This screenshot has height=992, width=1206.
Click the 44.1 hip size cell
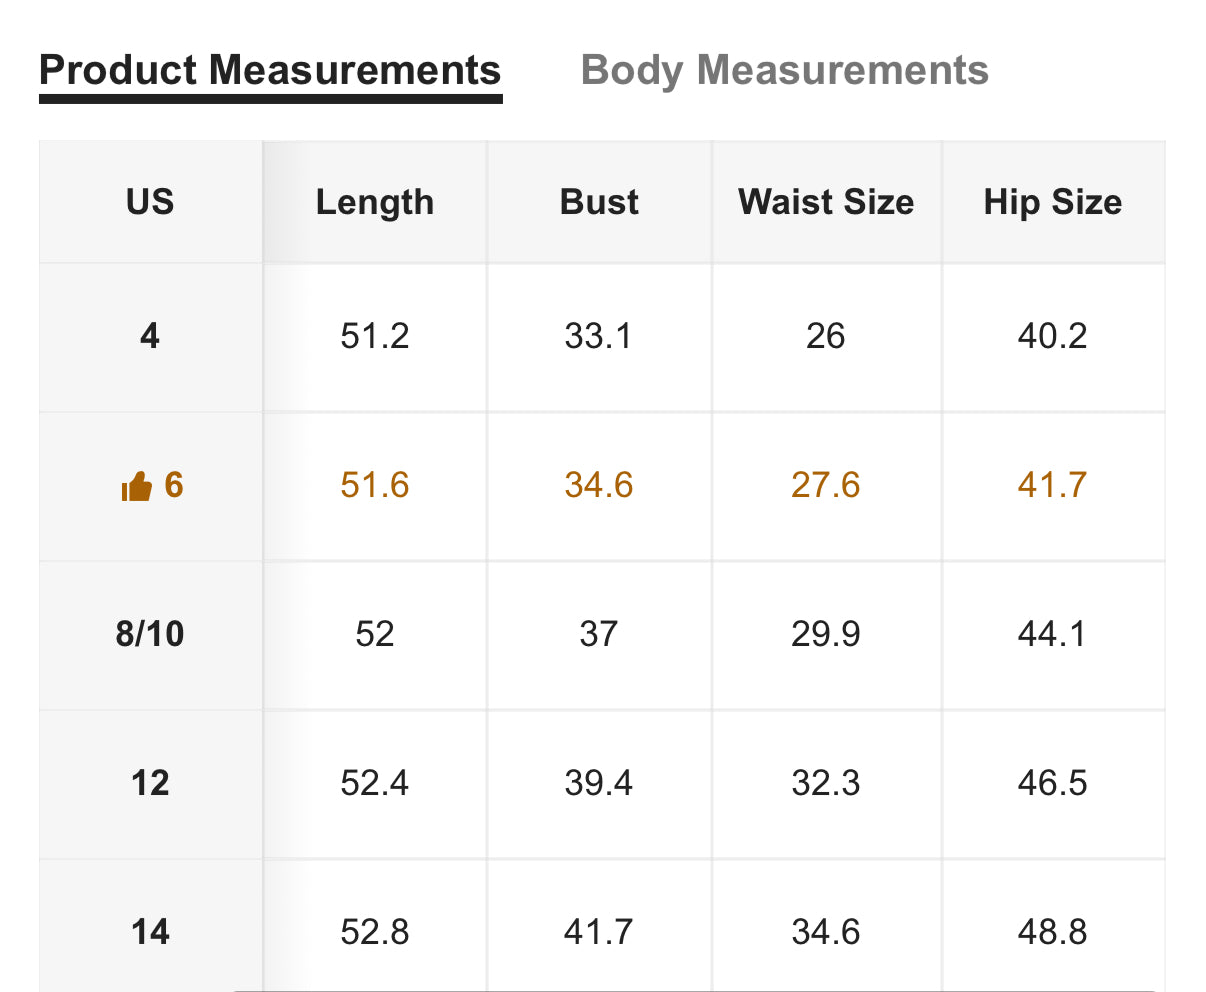pyautogui.click(x=1053, y=634)
